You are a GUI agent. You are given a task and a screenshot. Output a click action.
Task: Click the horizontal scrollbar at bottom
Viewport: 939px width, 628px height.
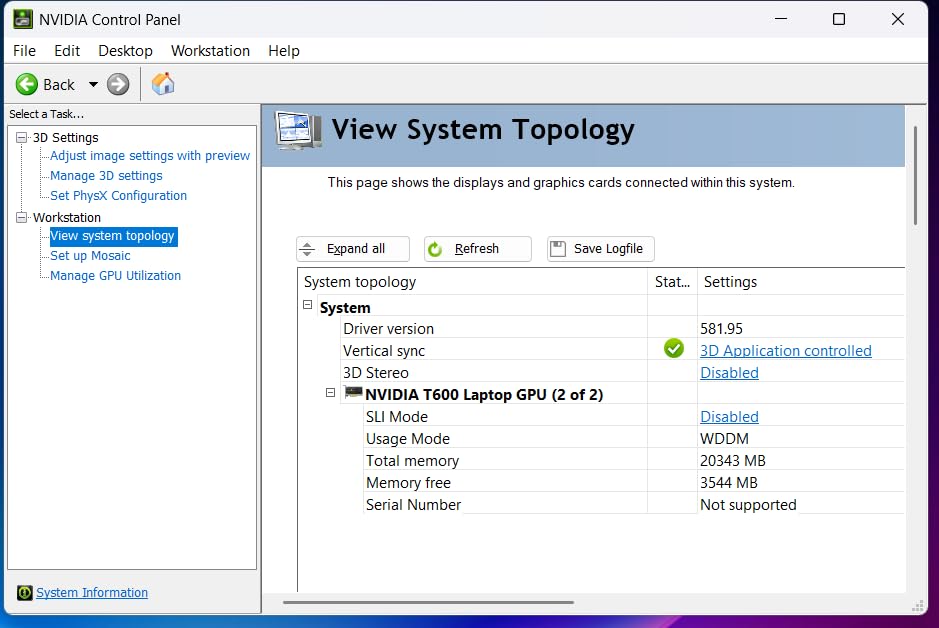(x=428, y=602)
